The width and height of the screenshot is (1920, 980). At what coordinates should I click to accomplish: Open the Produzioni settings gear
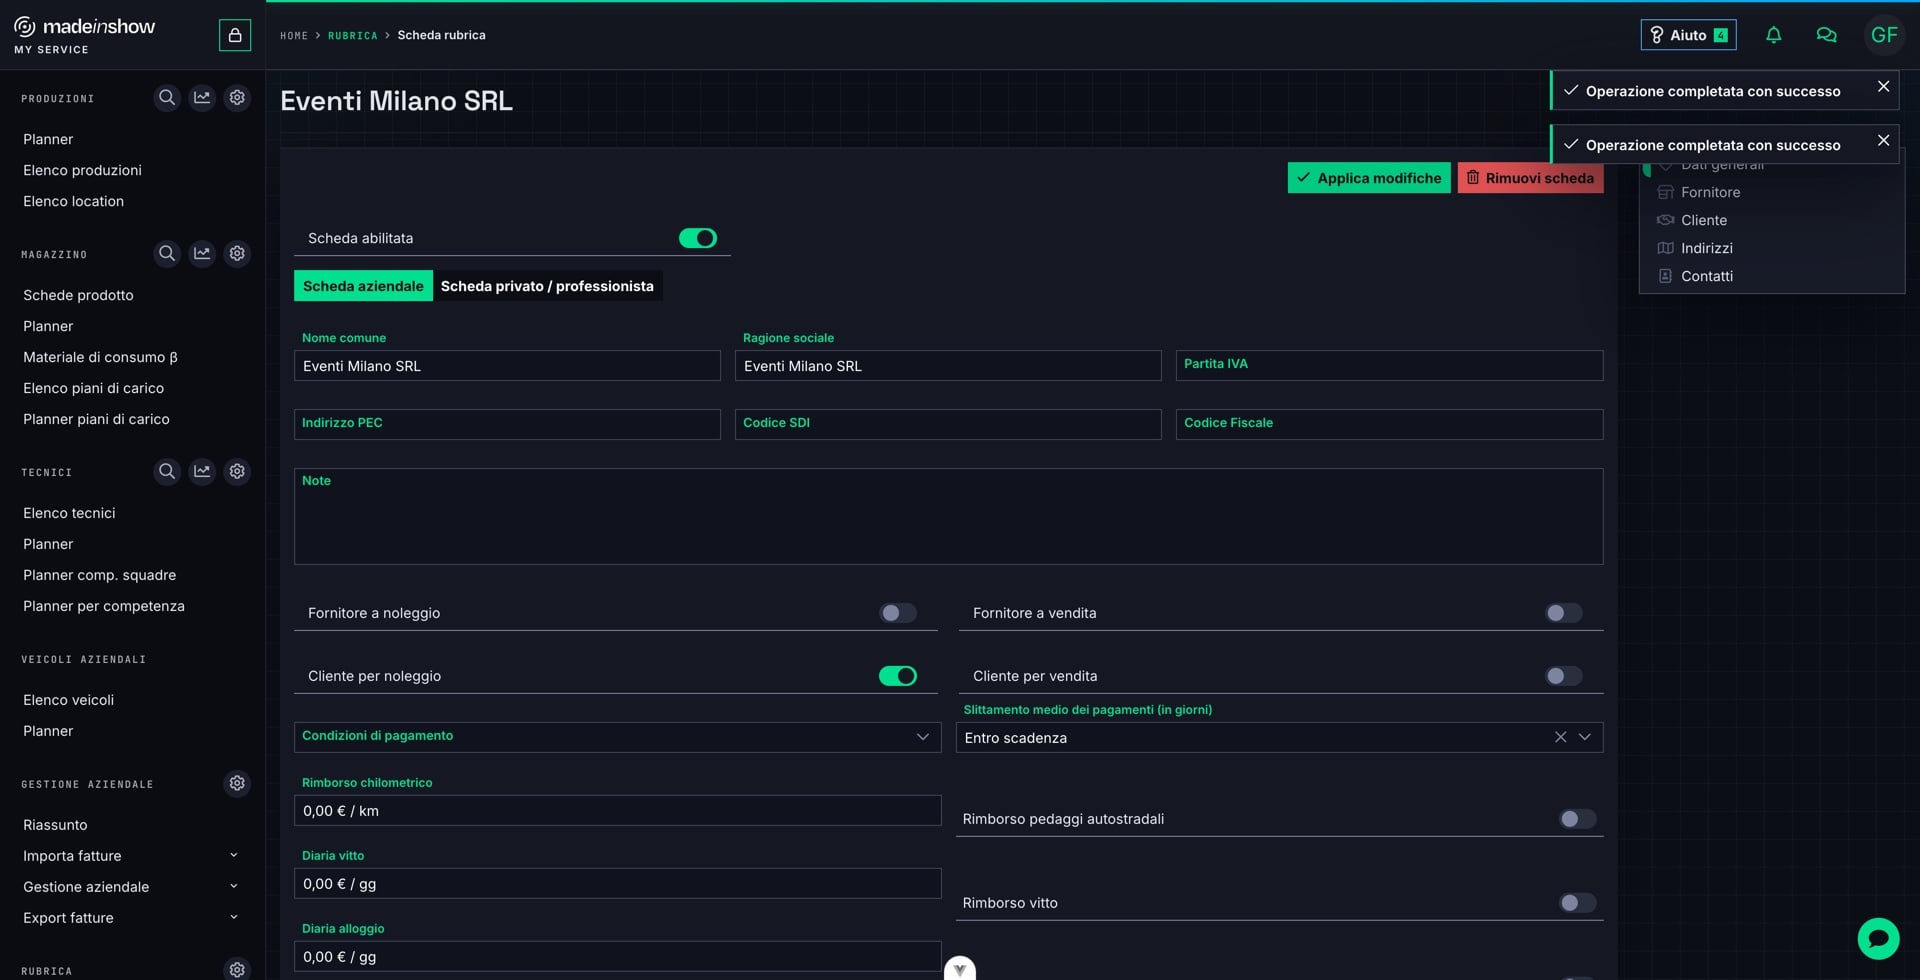pyautogui.click(x=237, y=98)
